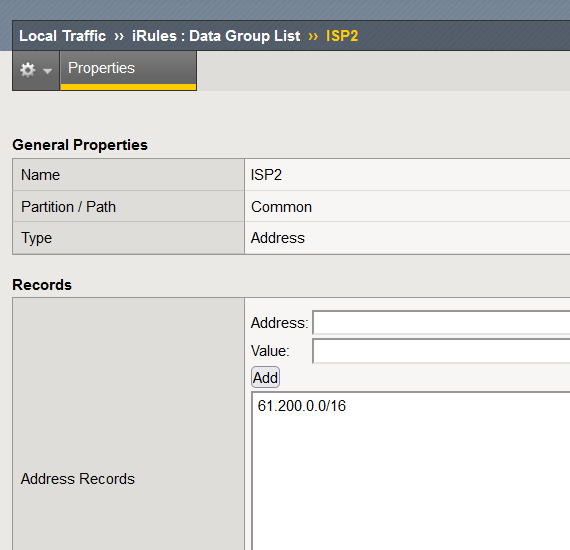This screenshot has height=550, width=570.
Task: Click the yellow breadcrumb separator before ISP2
Action: click(x=313, y=36)
